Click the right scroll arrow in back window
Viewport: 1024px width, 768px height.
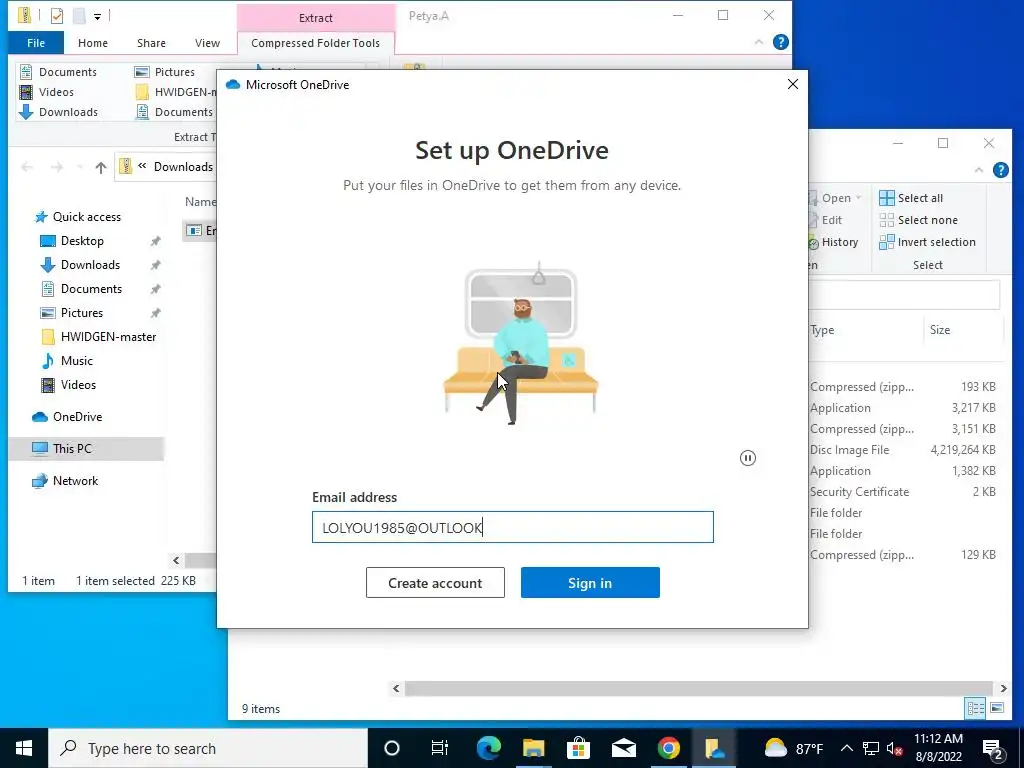1004,688
